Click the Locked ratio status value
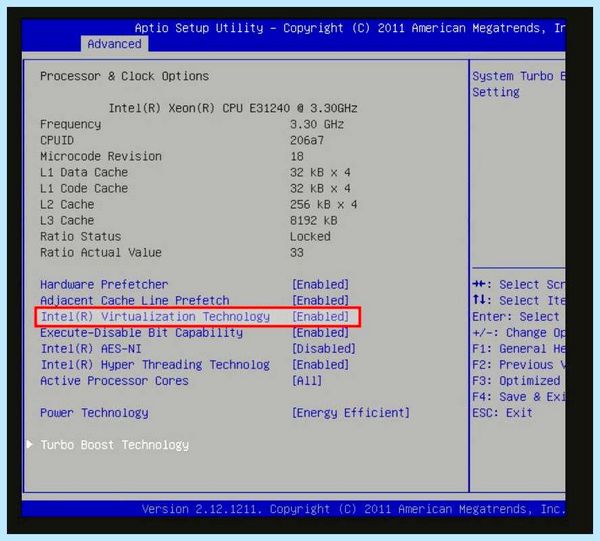The width and height of the screenshot is (600, 541). click(x=310, y=237)
